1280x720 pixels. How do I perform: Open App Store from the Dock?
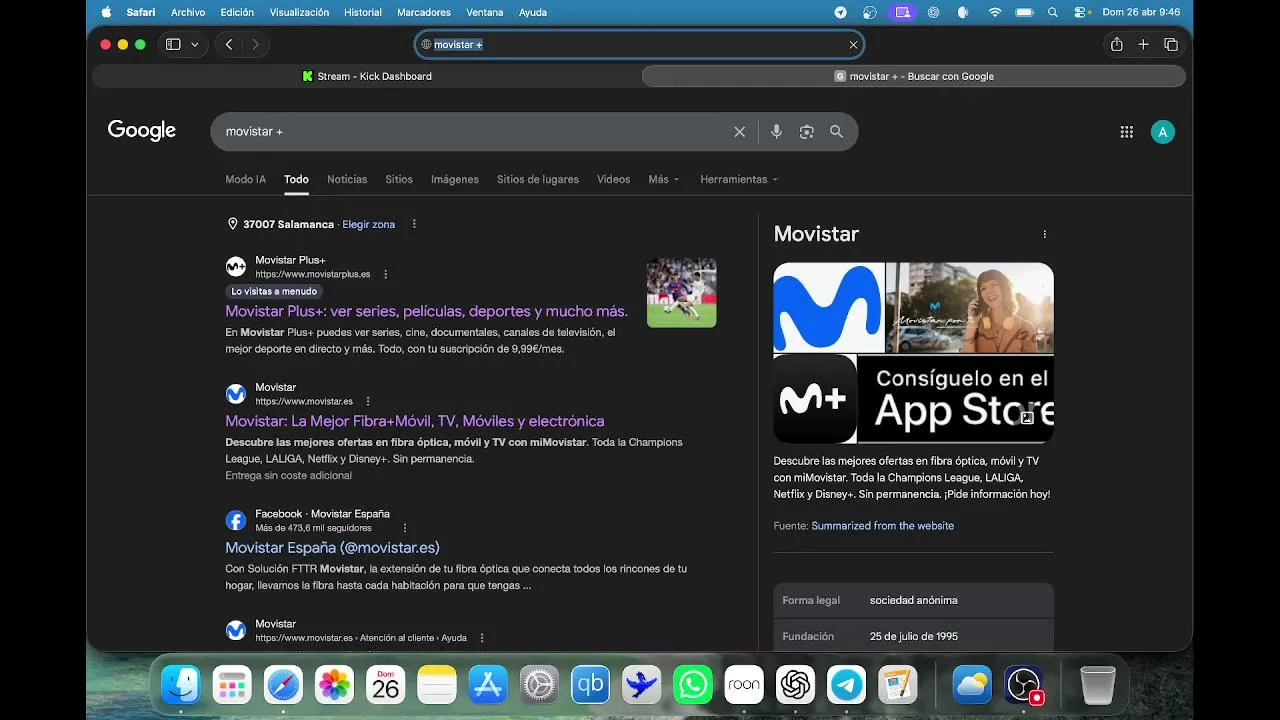[488, 685]
